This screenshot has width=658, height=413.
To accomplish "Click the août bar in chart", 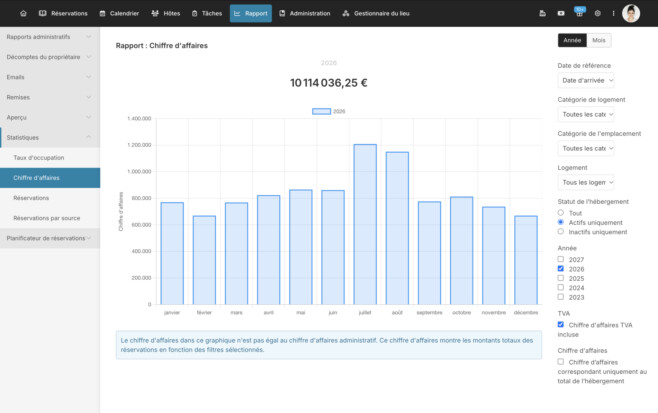I will [397, 228].
